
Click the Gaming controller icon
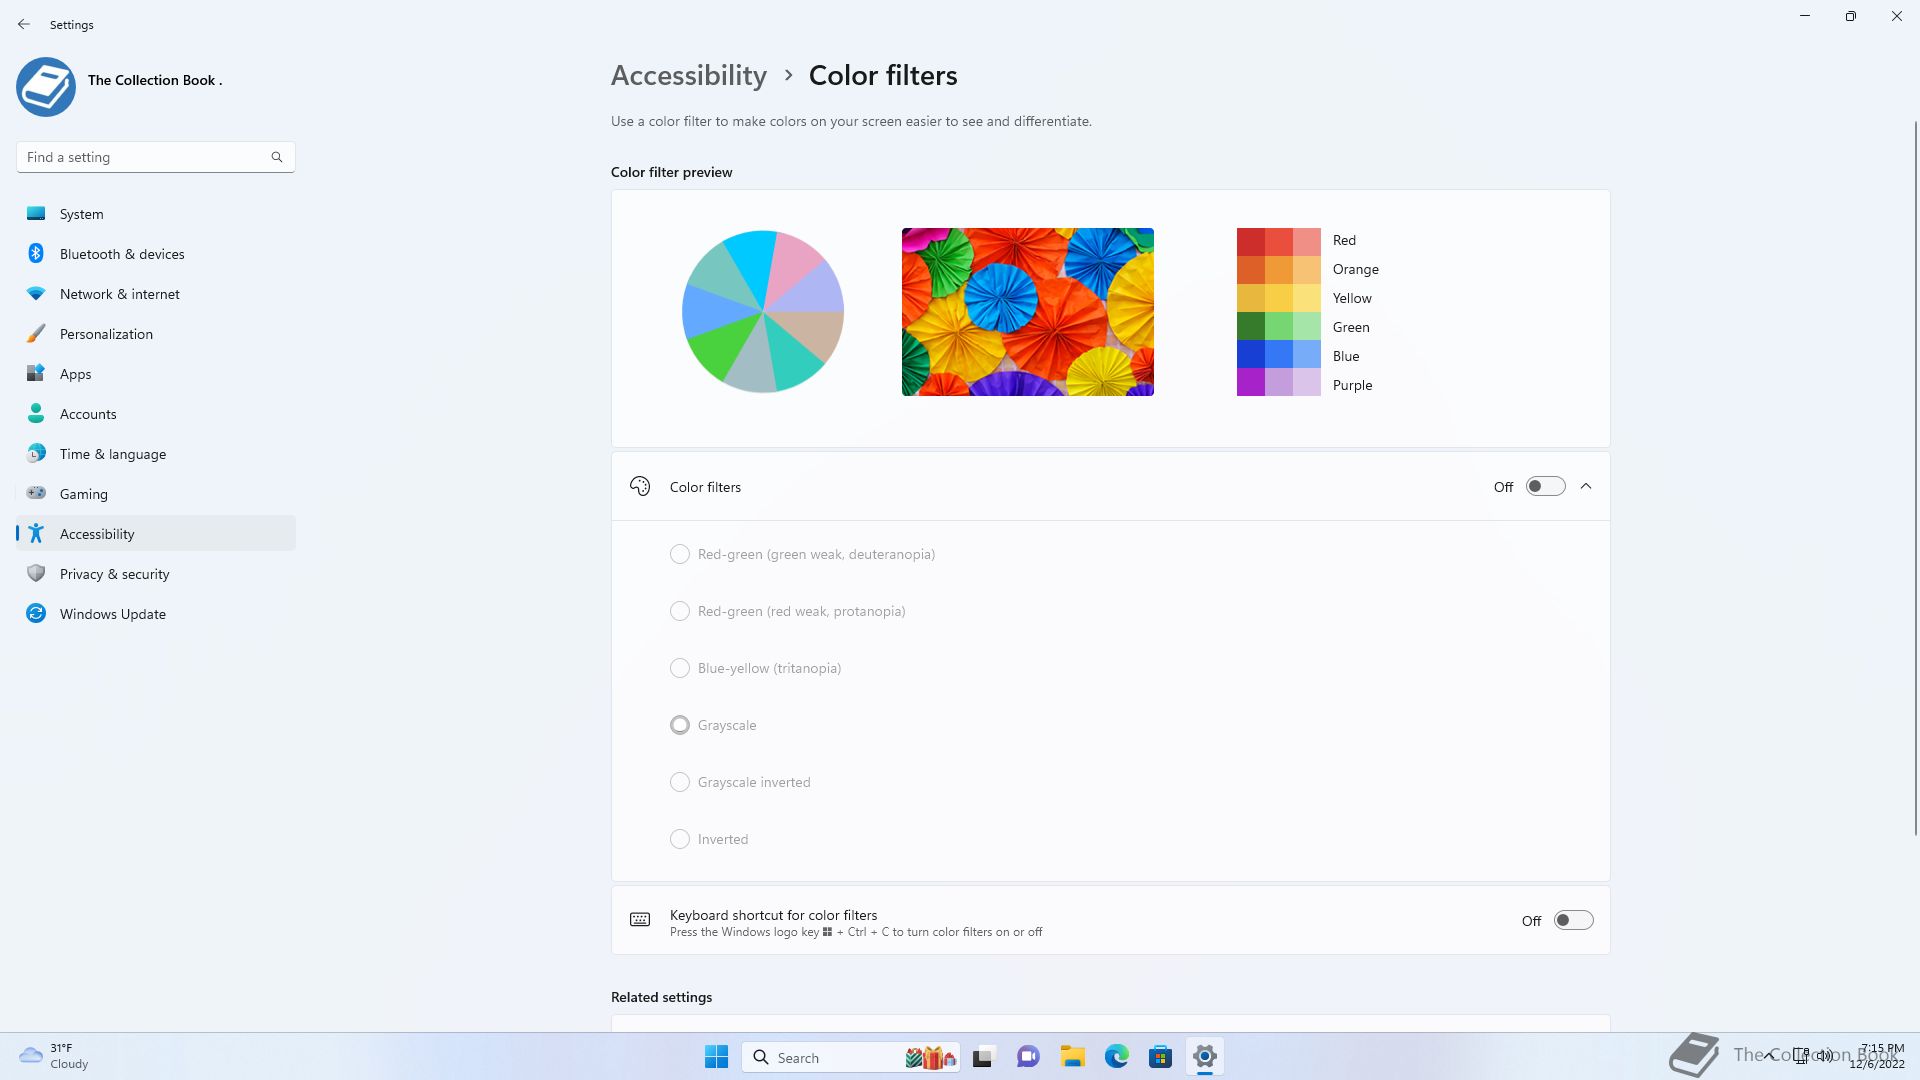click(x=36, y=493)
